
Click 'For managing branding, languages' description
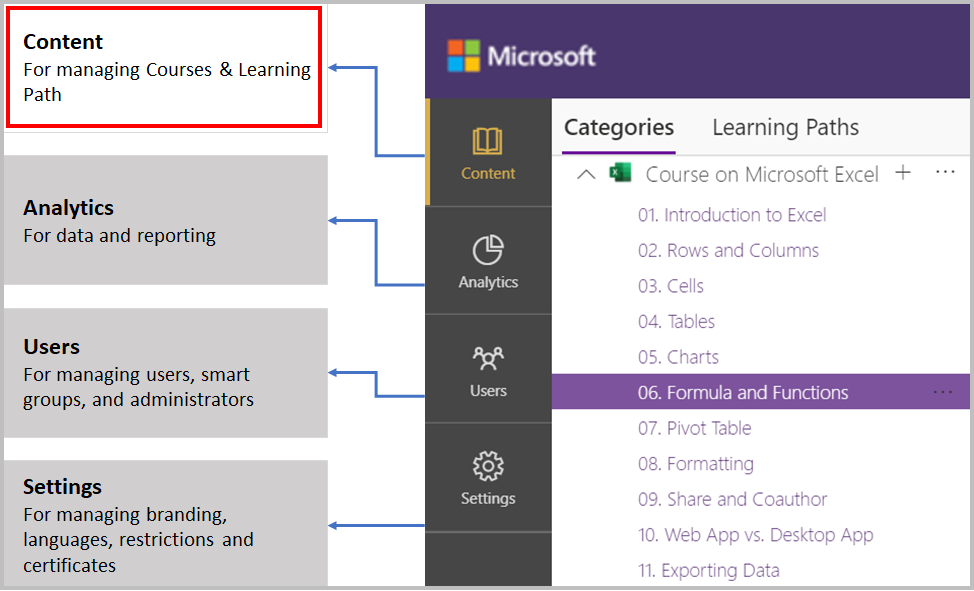point(139,539)
